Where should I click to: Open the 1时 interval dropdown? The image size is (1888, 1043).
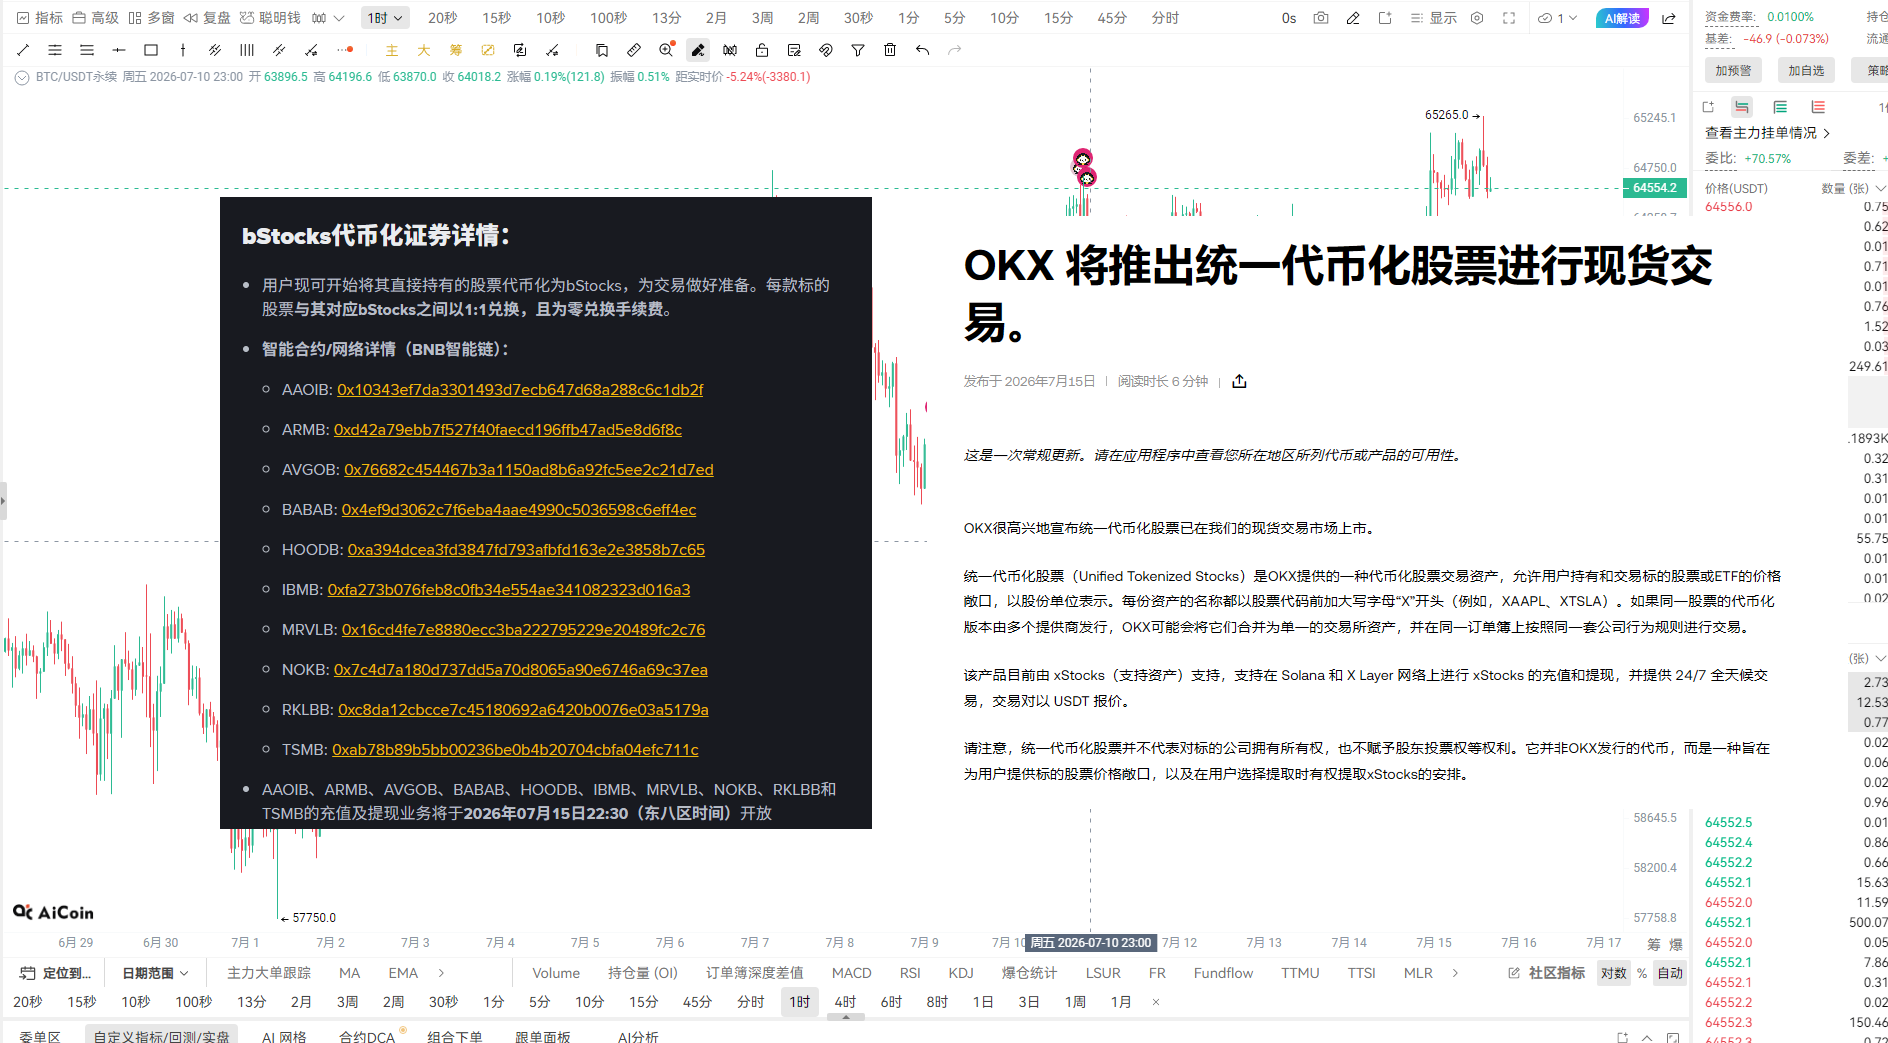pyautogui.click(x=384, y=18)
